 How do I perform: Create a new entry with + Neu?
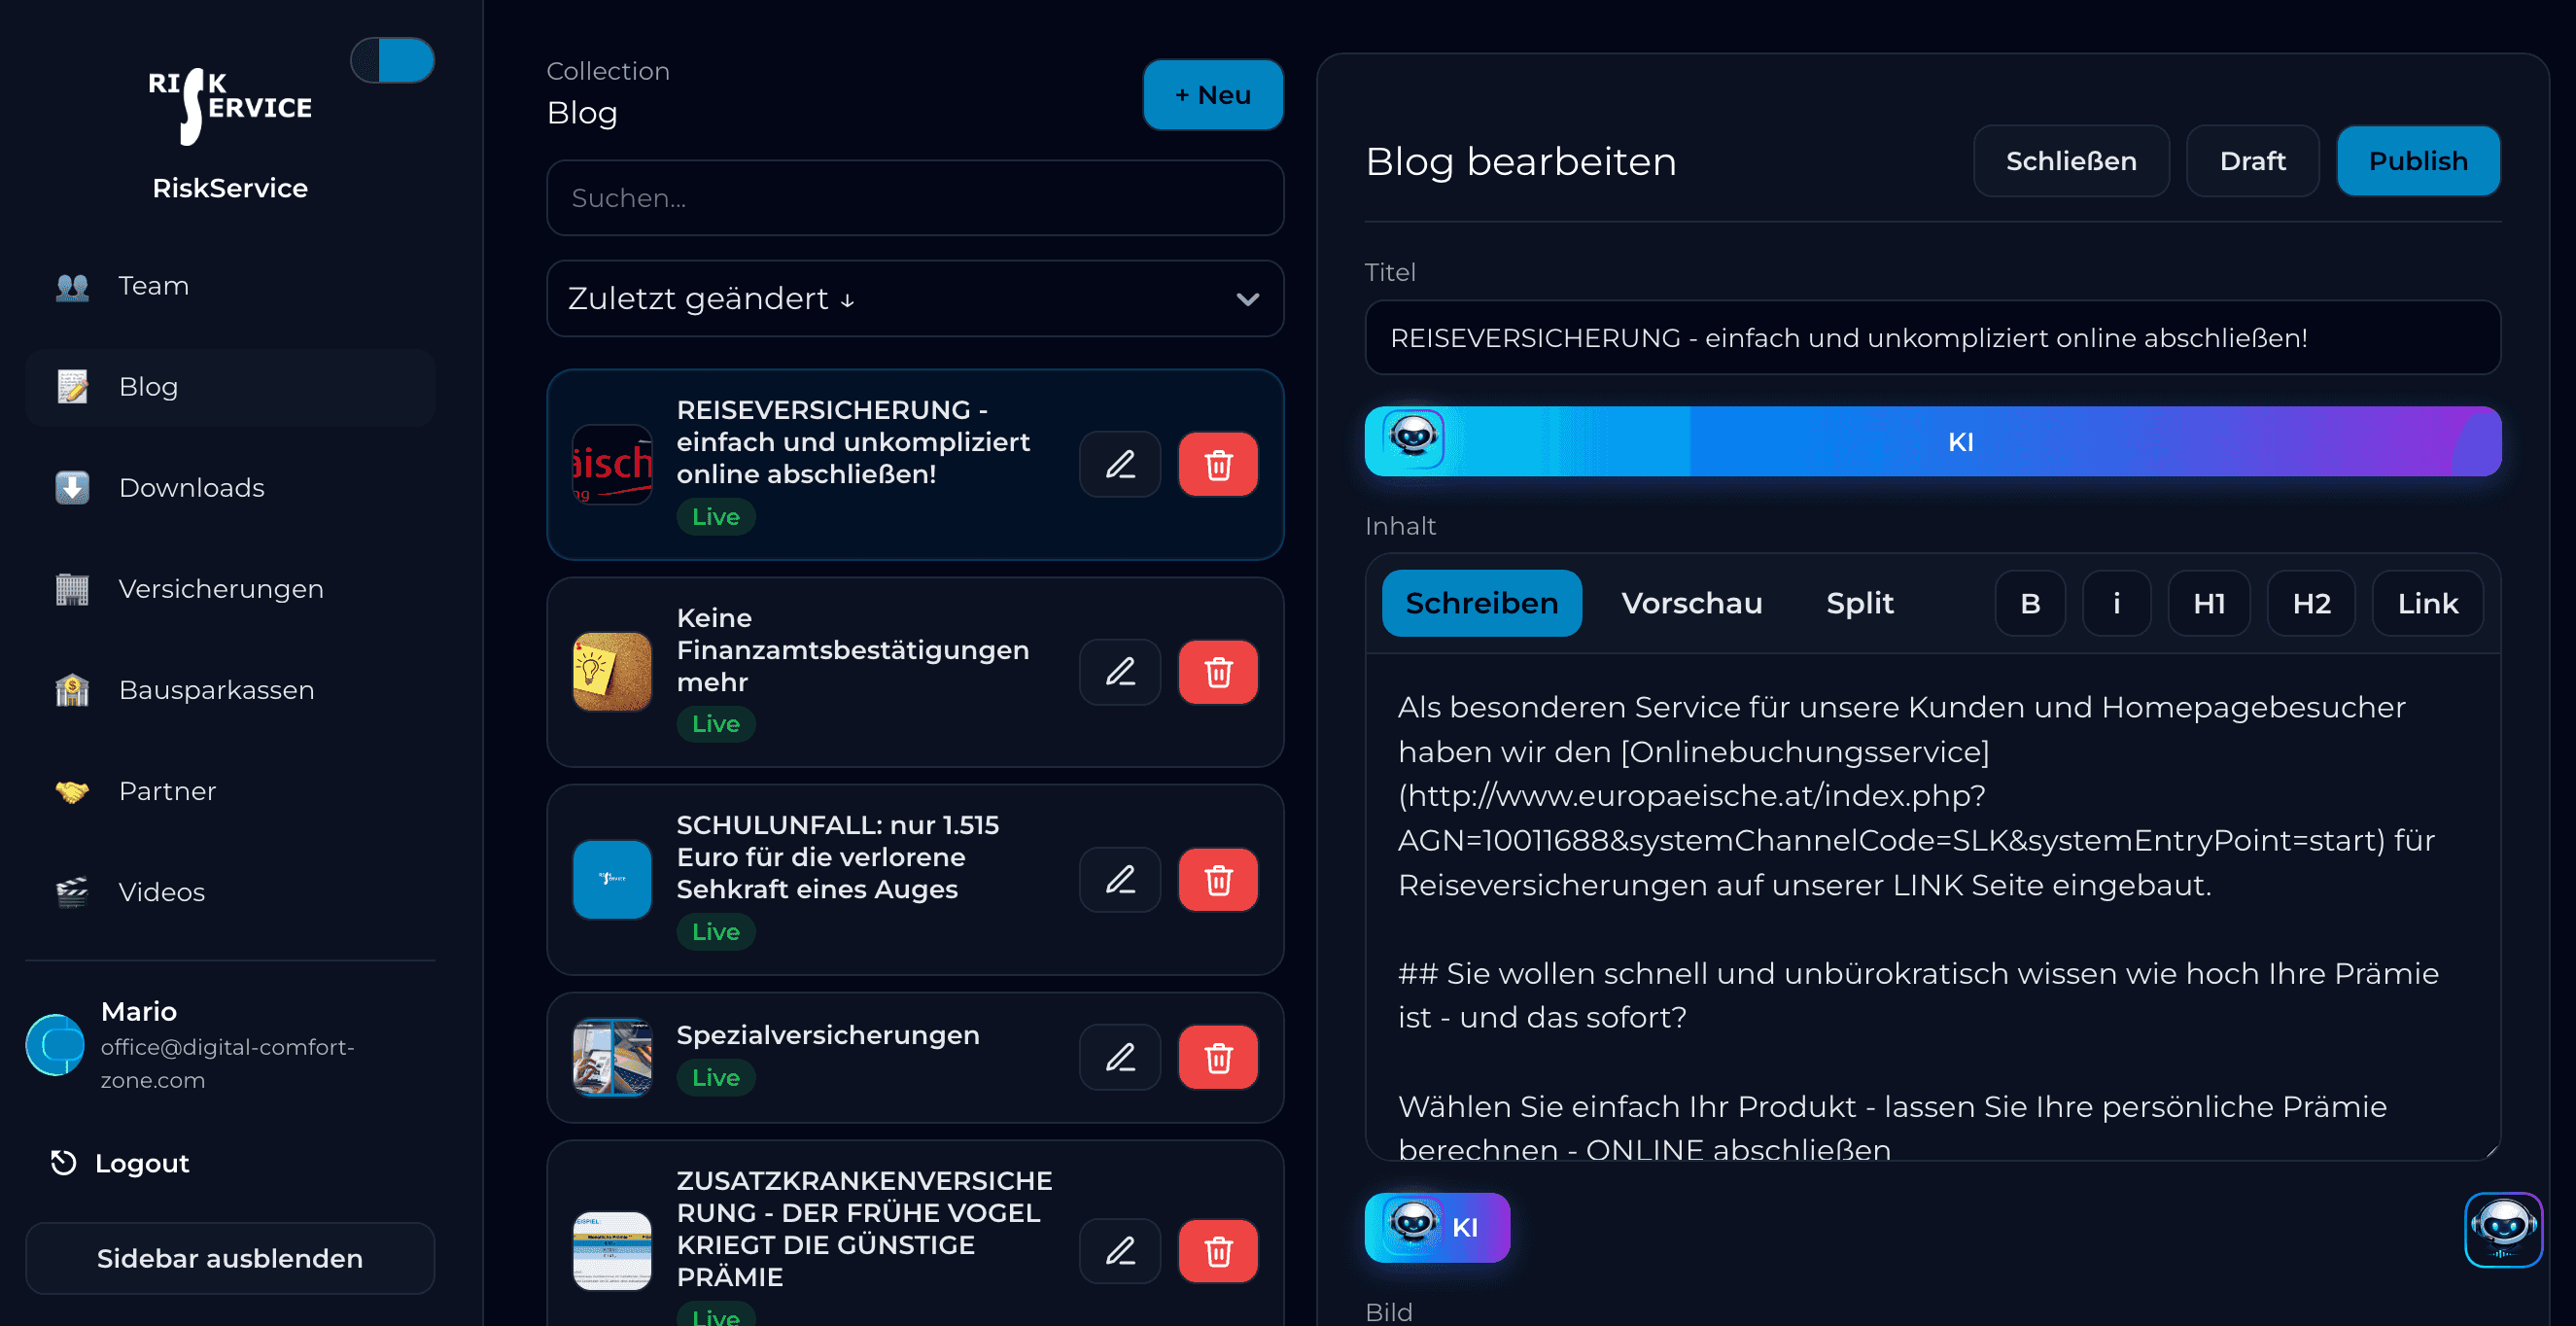1212,94
